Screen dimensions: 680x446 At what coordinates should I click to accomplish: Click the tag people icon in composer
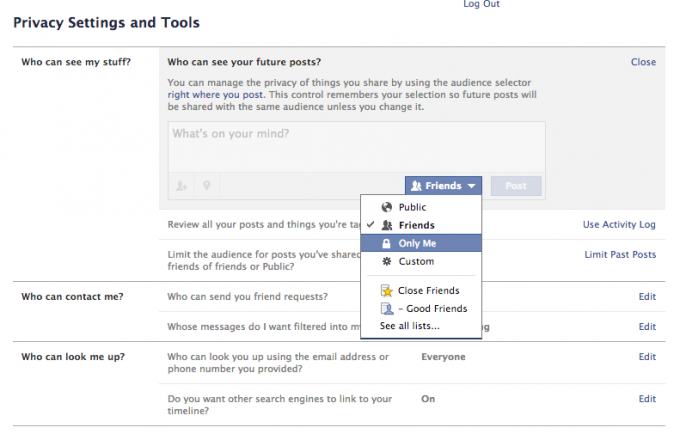181,186
